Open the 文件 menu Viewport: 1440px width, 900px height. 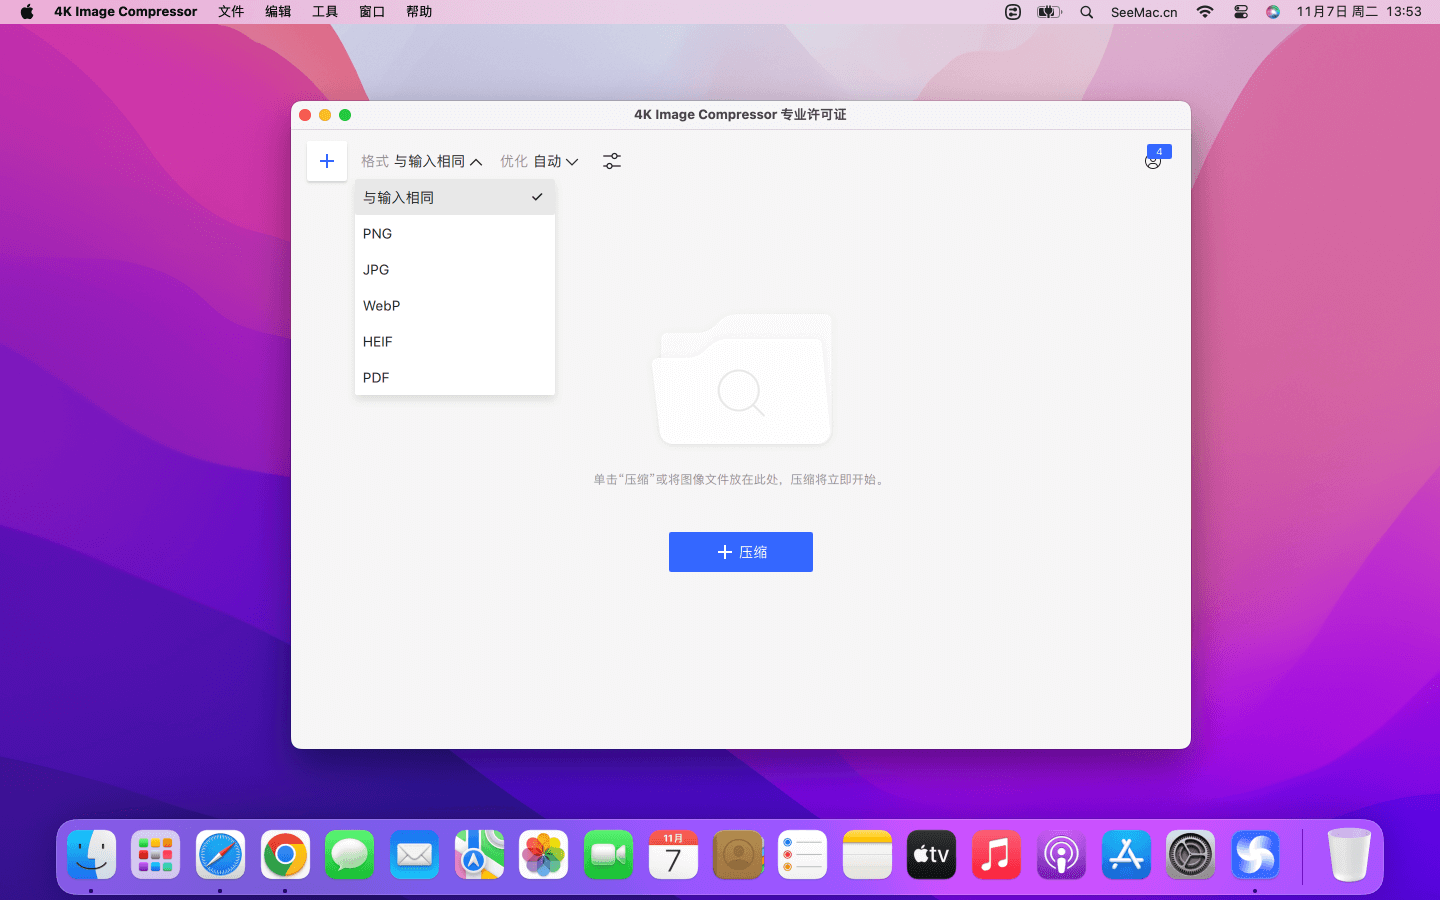(x=231, y=12)
